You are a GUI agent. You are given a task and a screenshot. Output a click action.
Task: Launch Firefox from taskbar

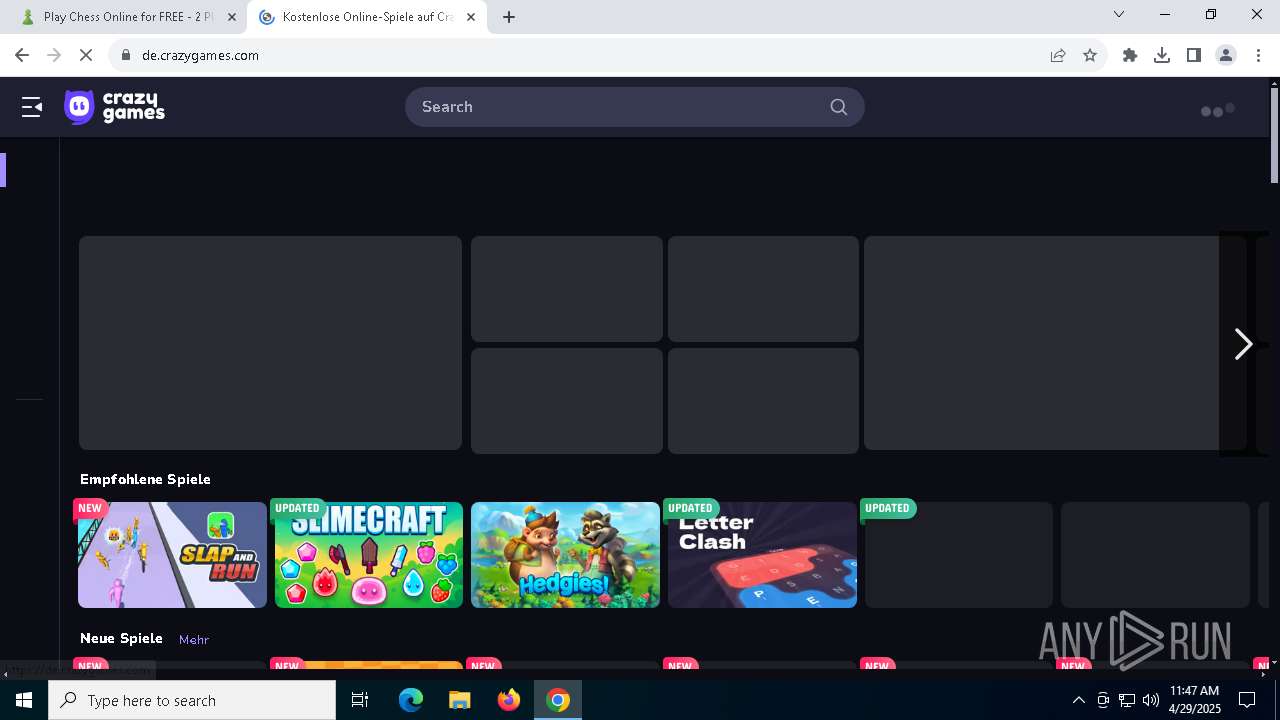click(509, 700)
